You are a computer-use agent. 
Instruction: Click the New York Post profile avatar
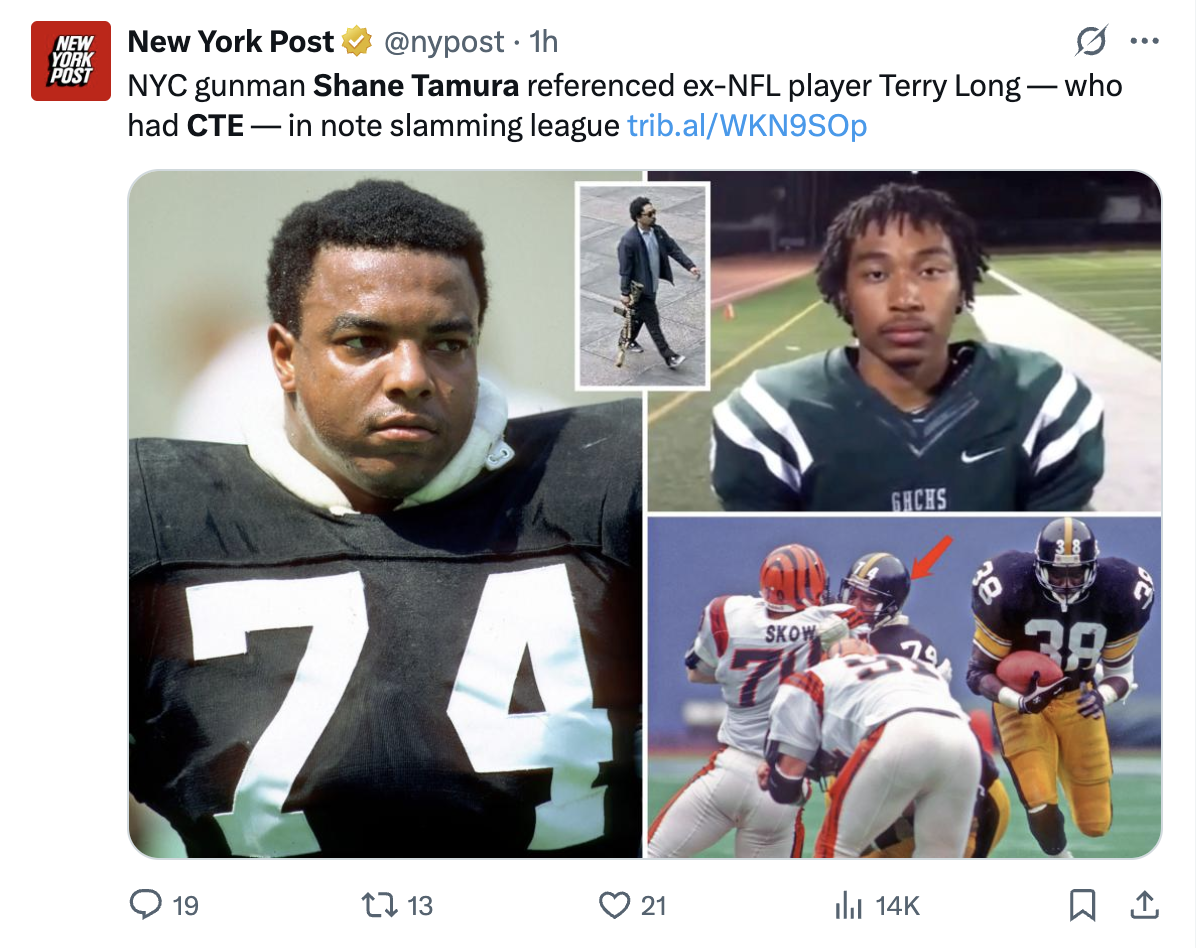[70, 62]
